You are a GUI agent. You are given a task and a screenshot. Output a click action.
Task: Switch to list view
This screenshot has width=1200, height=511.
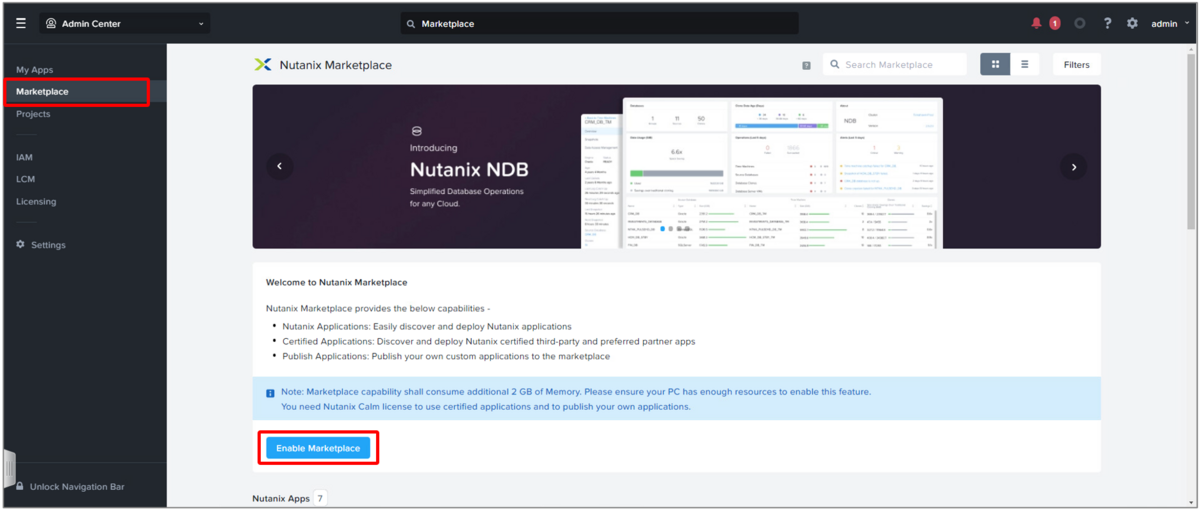1025,64
